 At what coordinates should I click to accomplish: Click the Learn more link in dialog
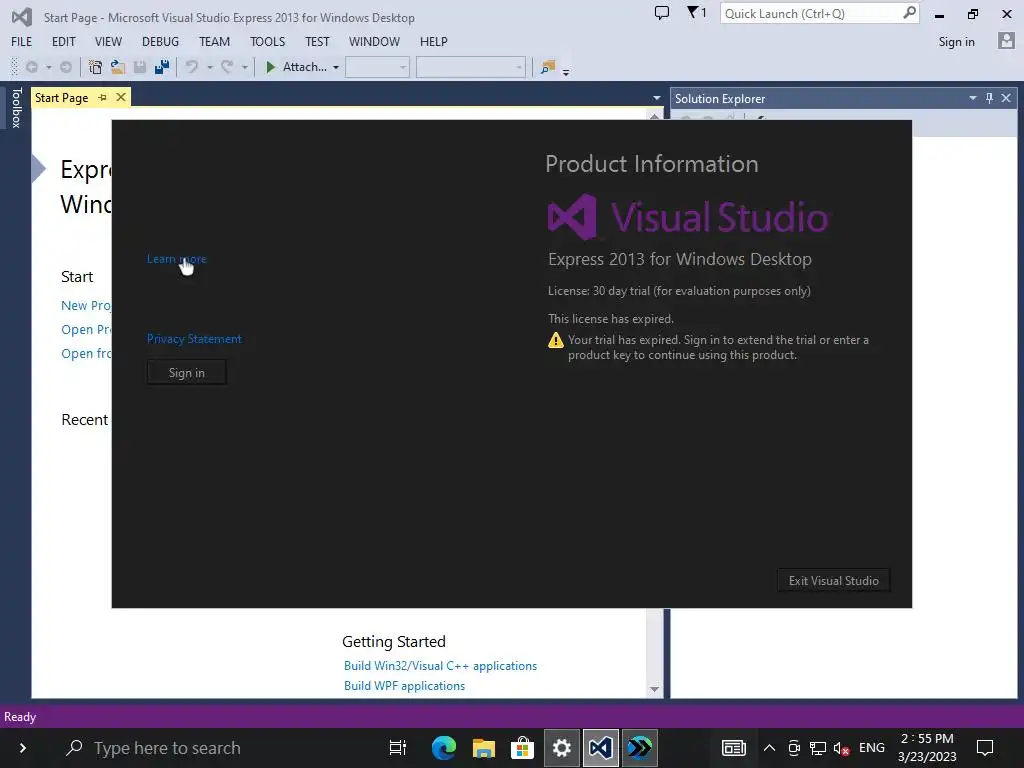point(176,259)
